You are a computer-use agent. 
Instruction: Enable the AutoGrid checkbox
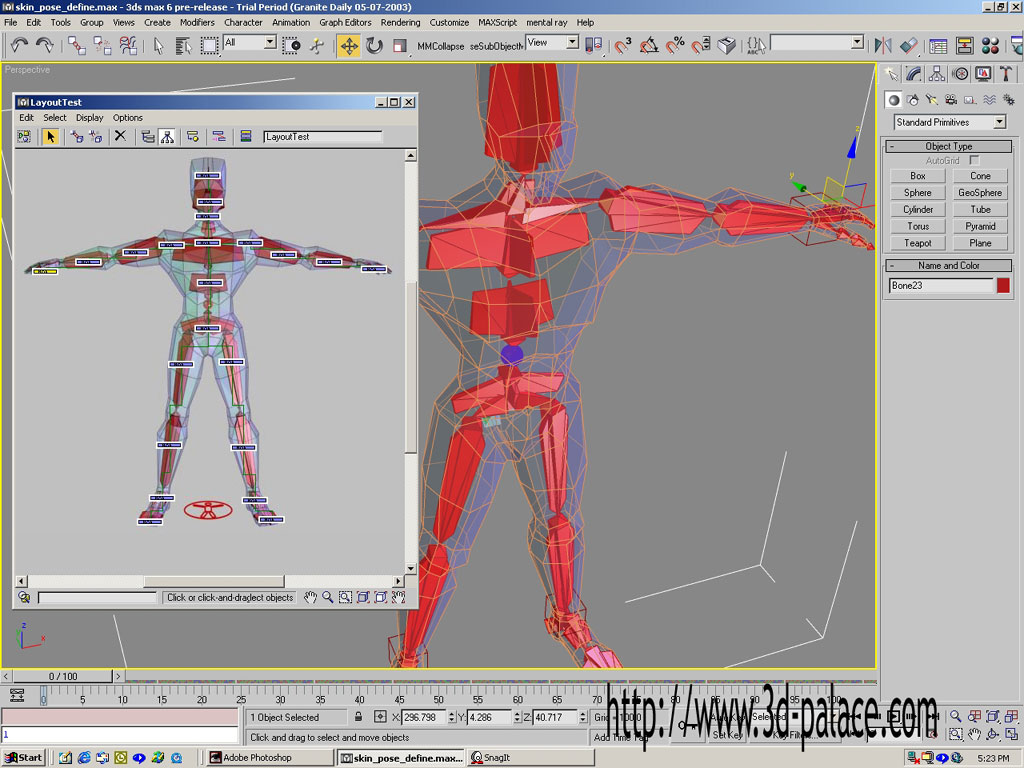coord(974,160)
